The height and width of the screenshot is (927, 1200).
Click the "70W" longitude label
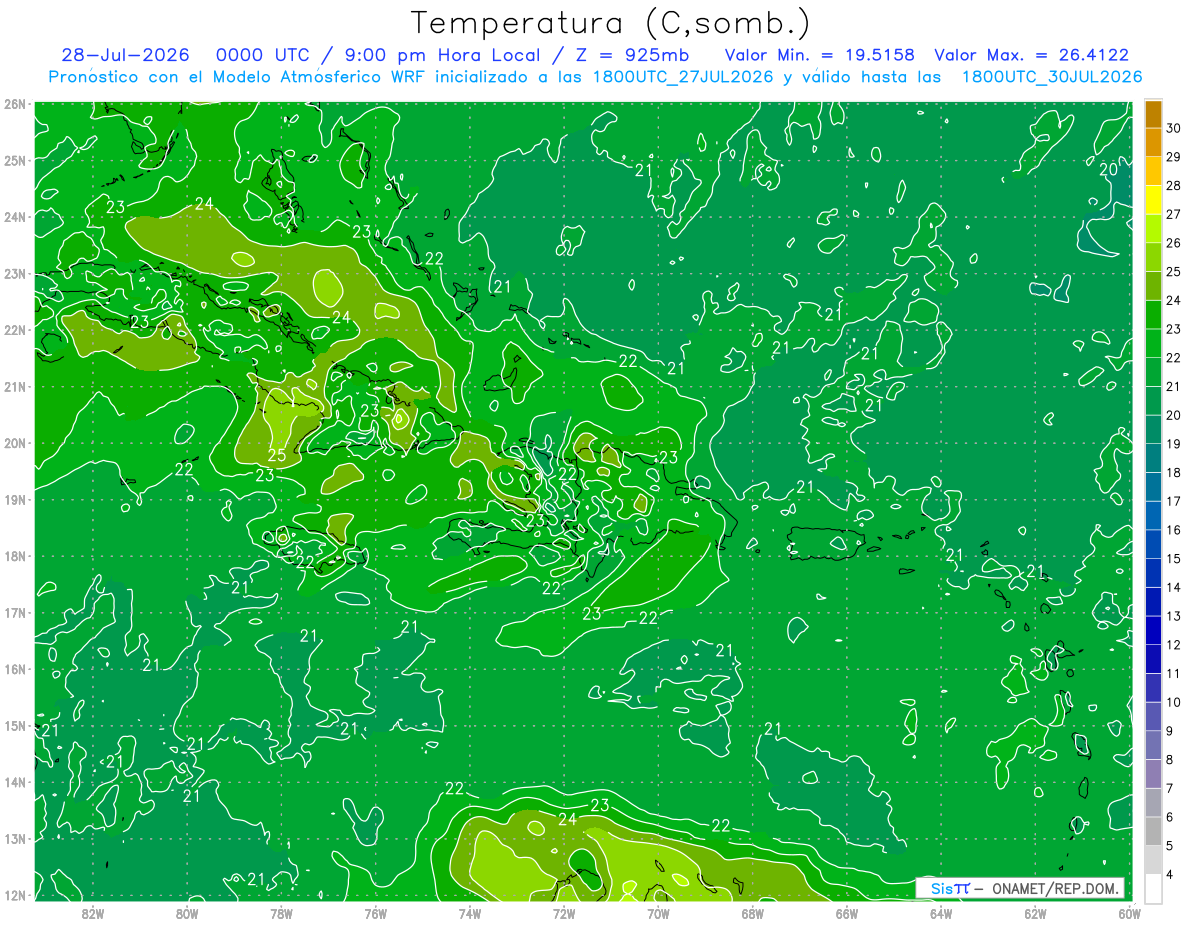(x=658, y=912)
